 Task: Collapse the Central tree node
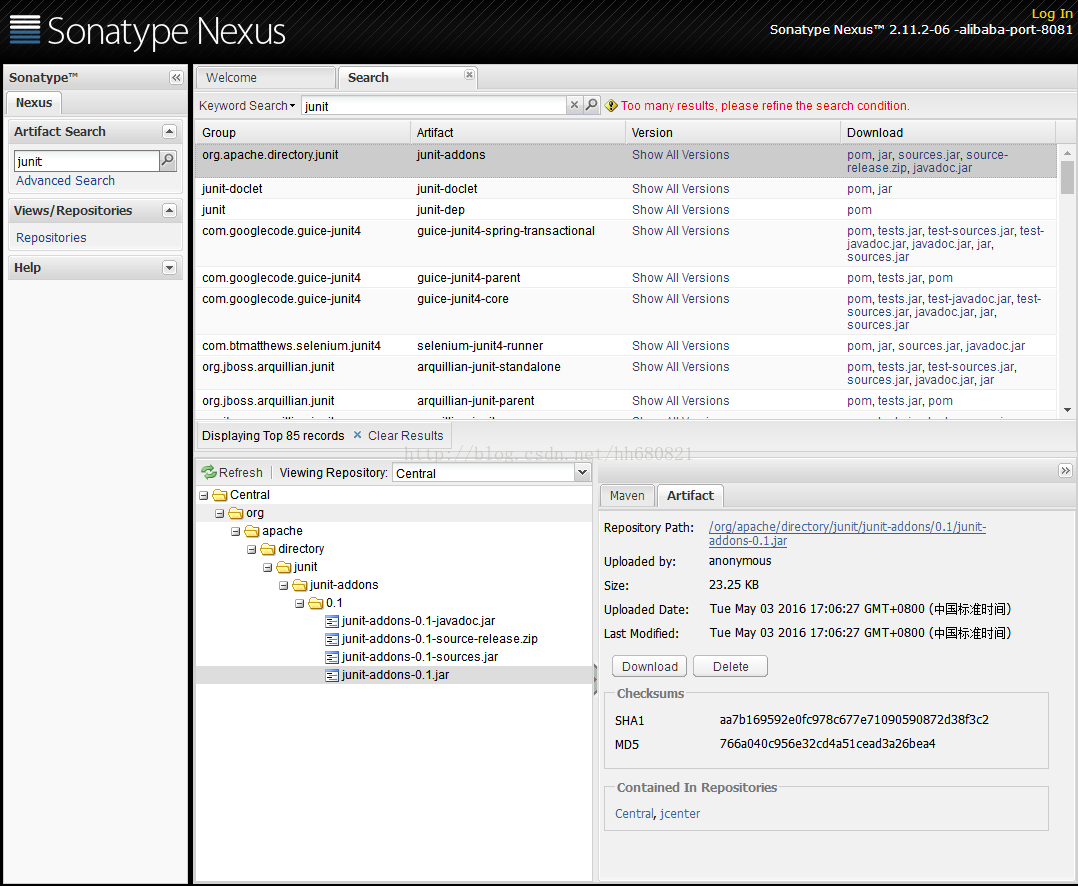pos(204,496)
